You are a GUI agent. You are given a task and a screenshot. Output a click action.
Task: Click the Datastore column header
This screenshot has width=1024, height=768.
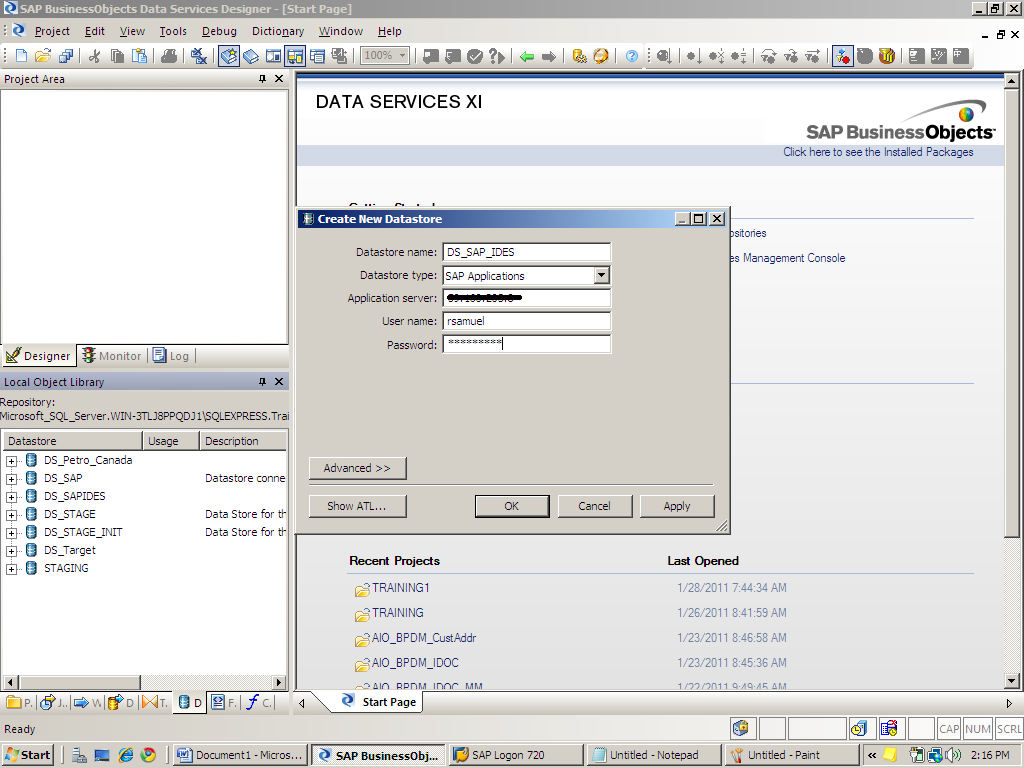coord(72,441)
